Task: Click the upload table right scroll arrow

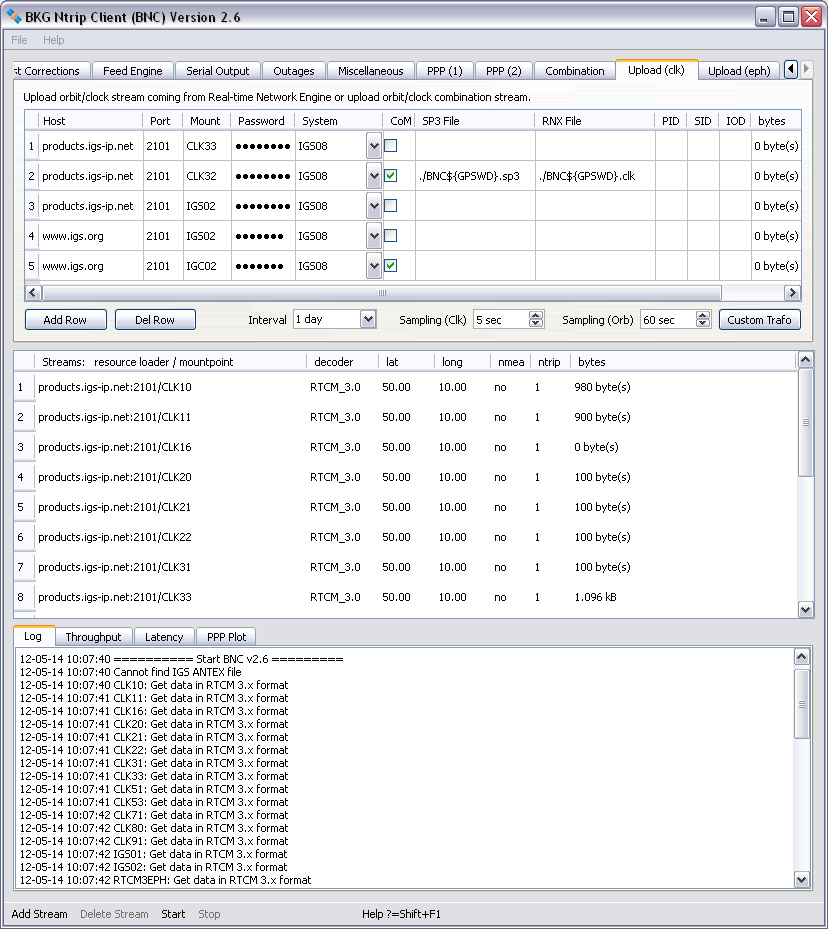Action: point(792,293)
